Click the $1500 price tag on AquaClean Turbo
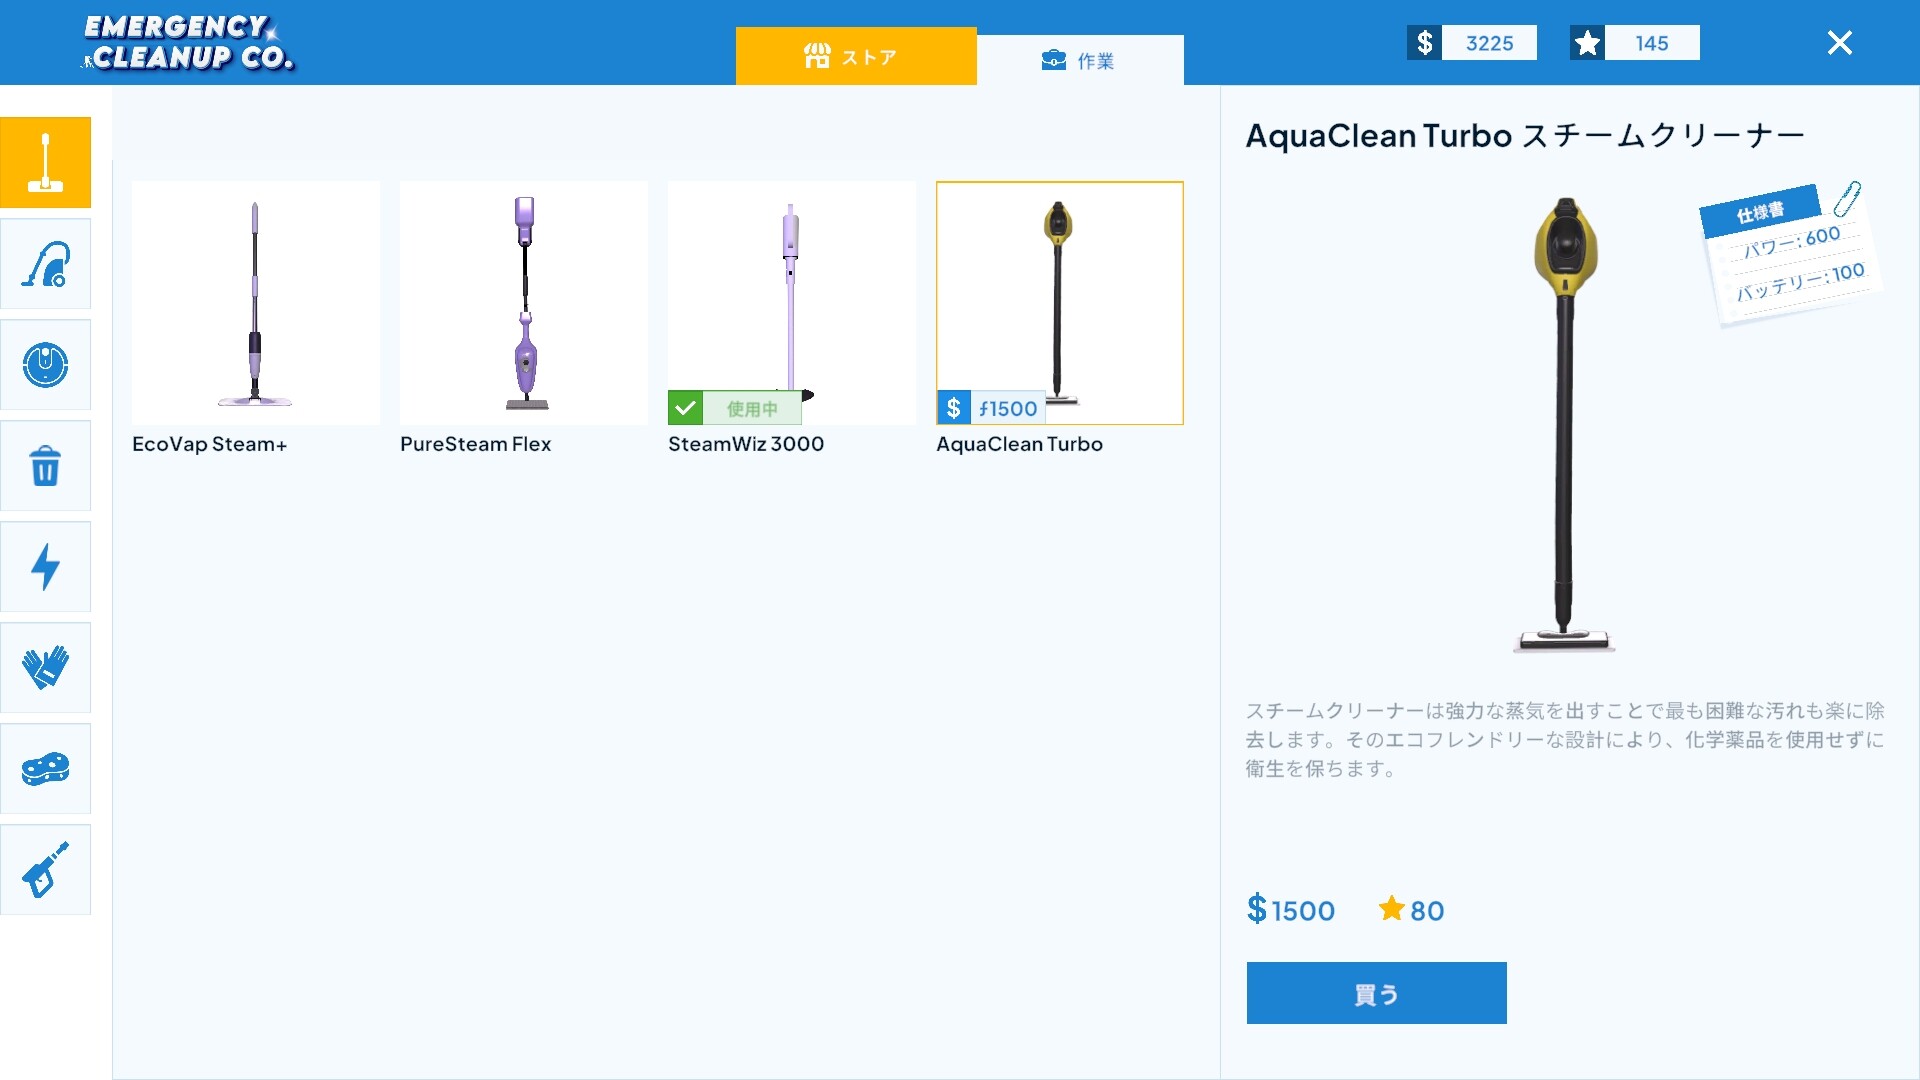This screenshot has height=1080, width=1920. click(991, 408)
